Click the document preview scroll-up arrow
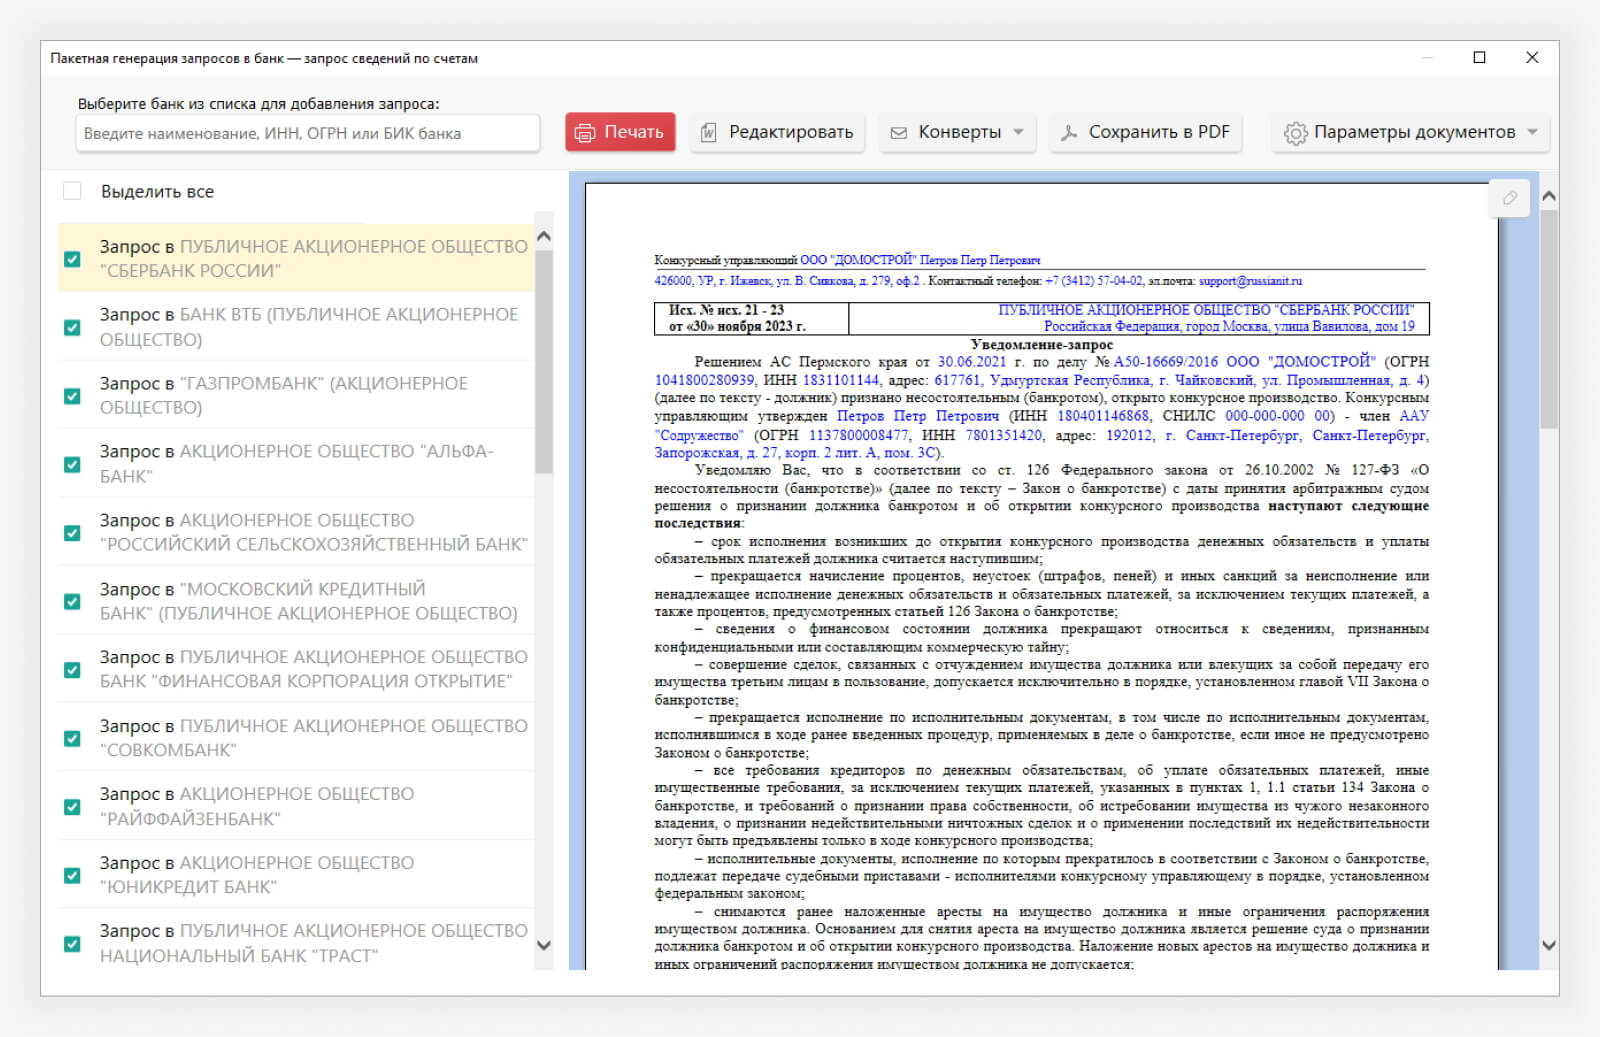 (x=1549, y=197)
